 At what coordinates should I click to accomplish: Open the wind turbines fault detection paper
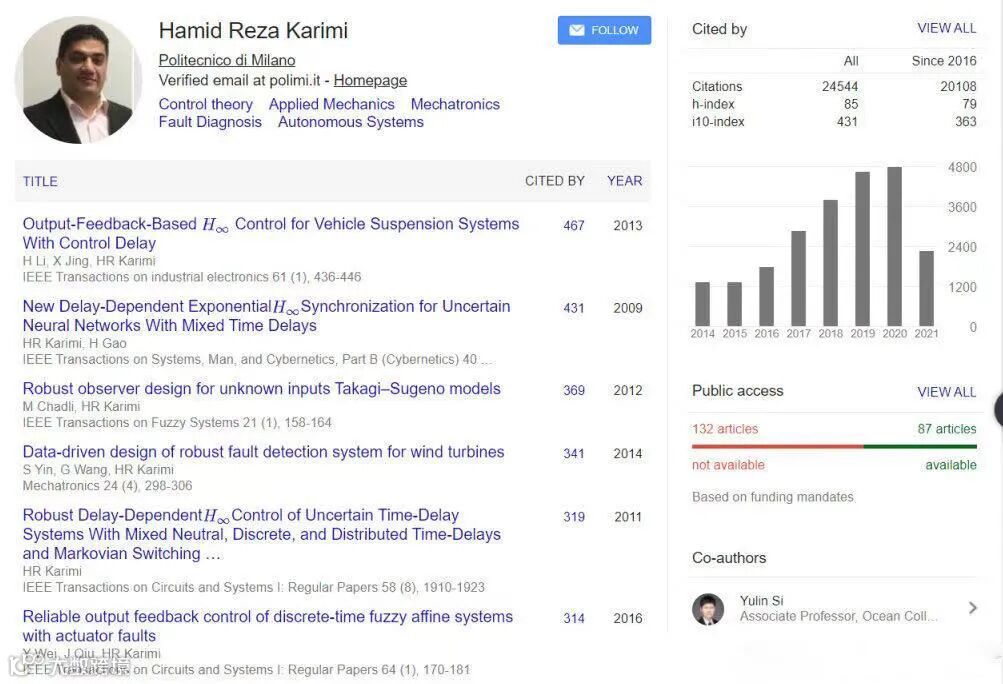263,452
